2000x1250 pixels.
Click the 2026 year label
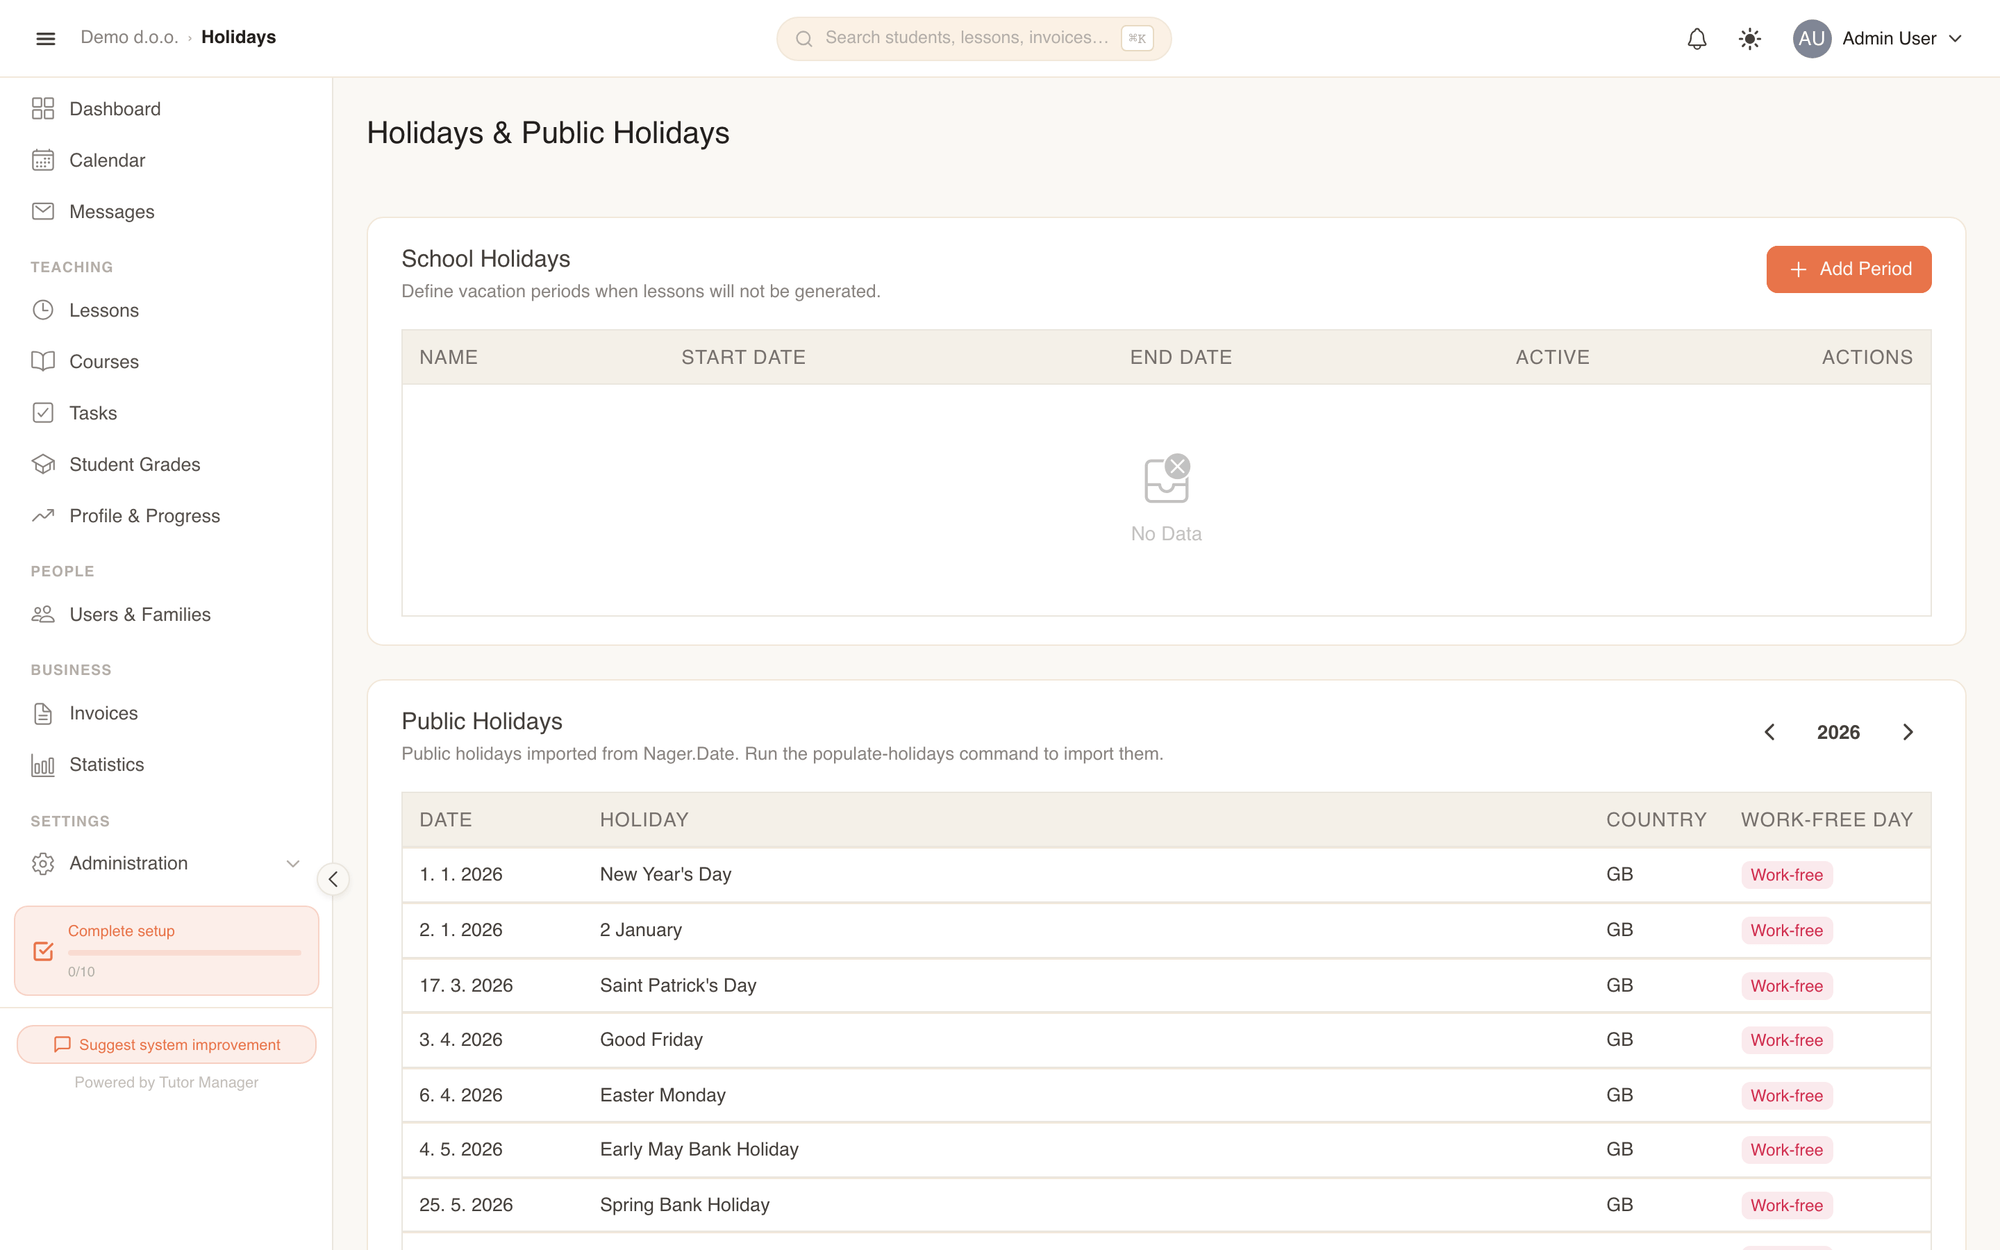[1838, 732]
